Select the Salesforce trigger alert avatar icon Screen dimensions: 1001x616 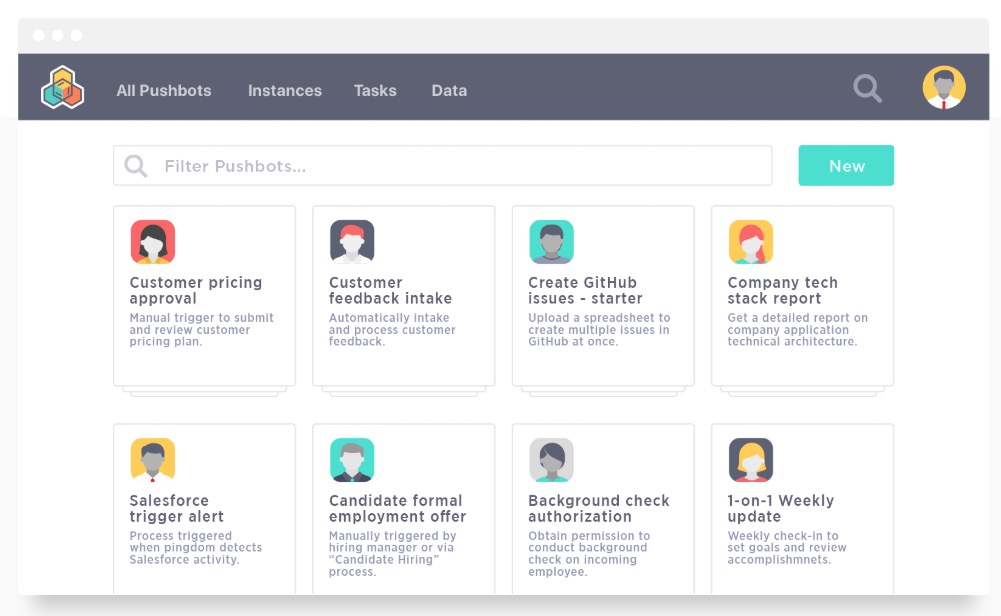(152, 460)
